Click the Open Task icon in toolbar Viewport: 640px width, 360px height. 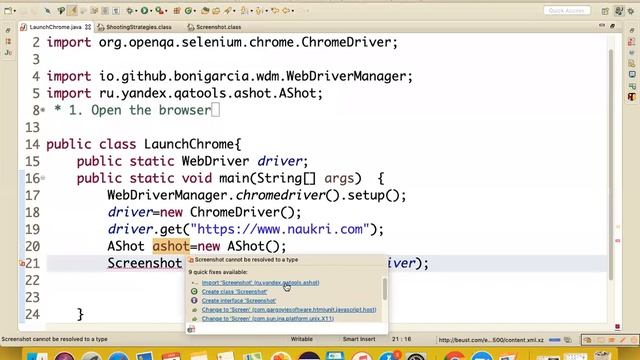(x=216, y=11)
